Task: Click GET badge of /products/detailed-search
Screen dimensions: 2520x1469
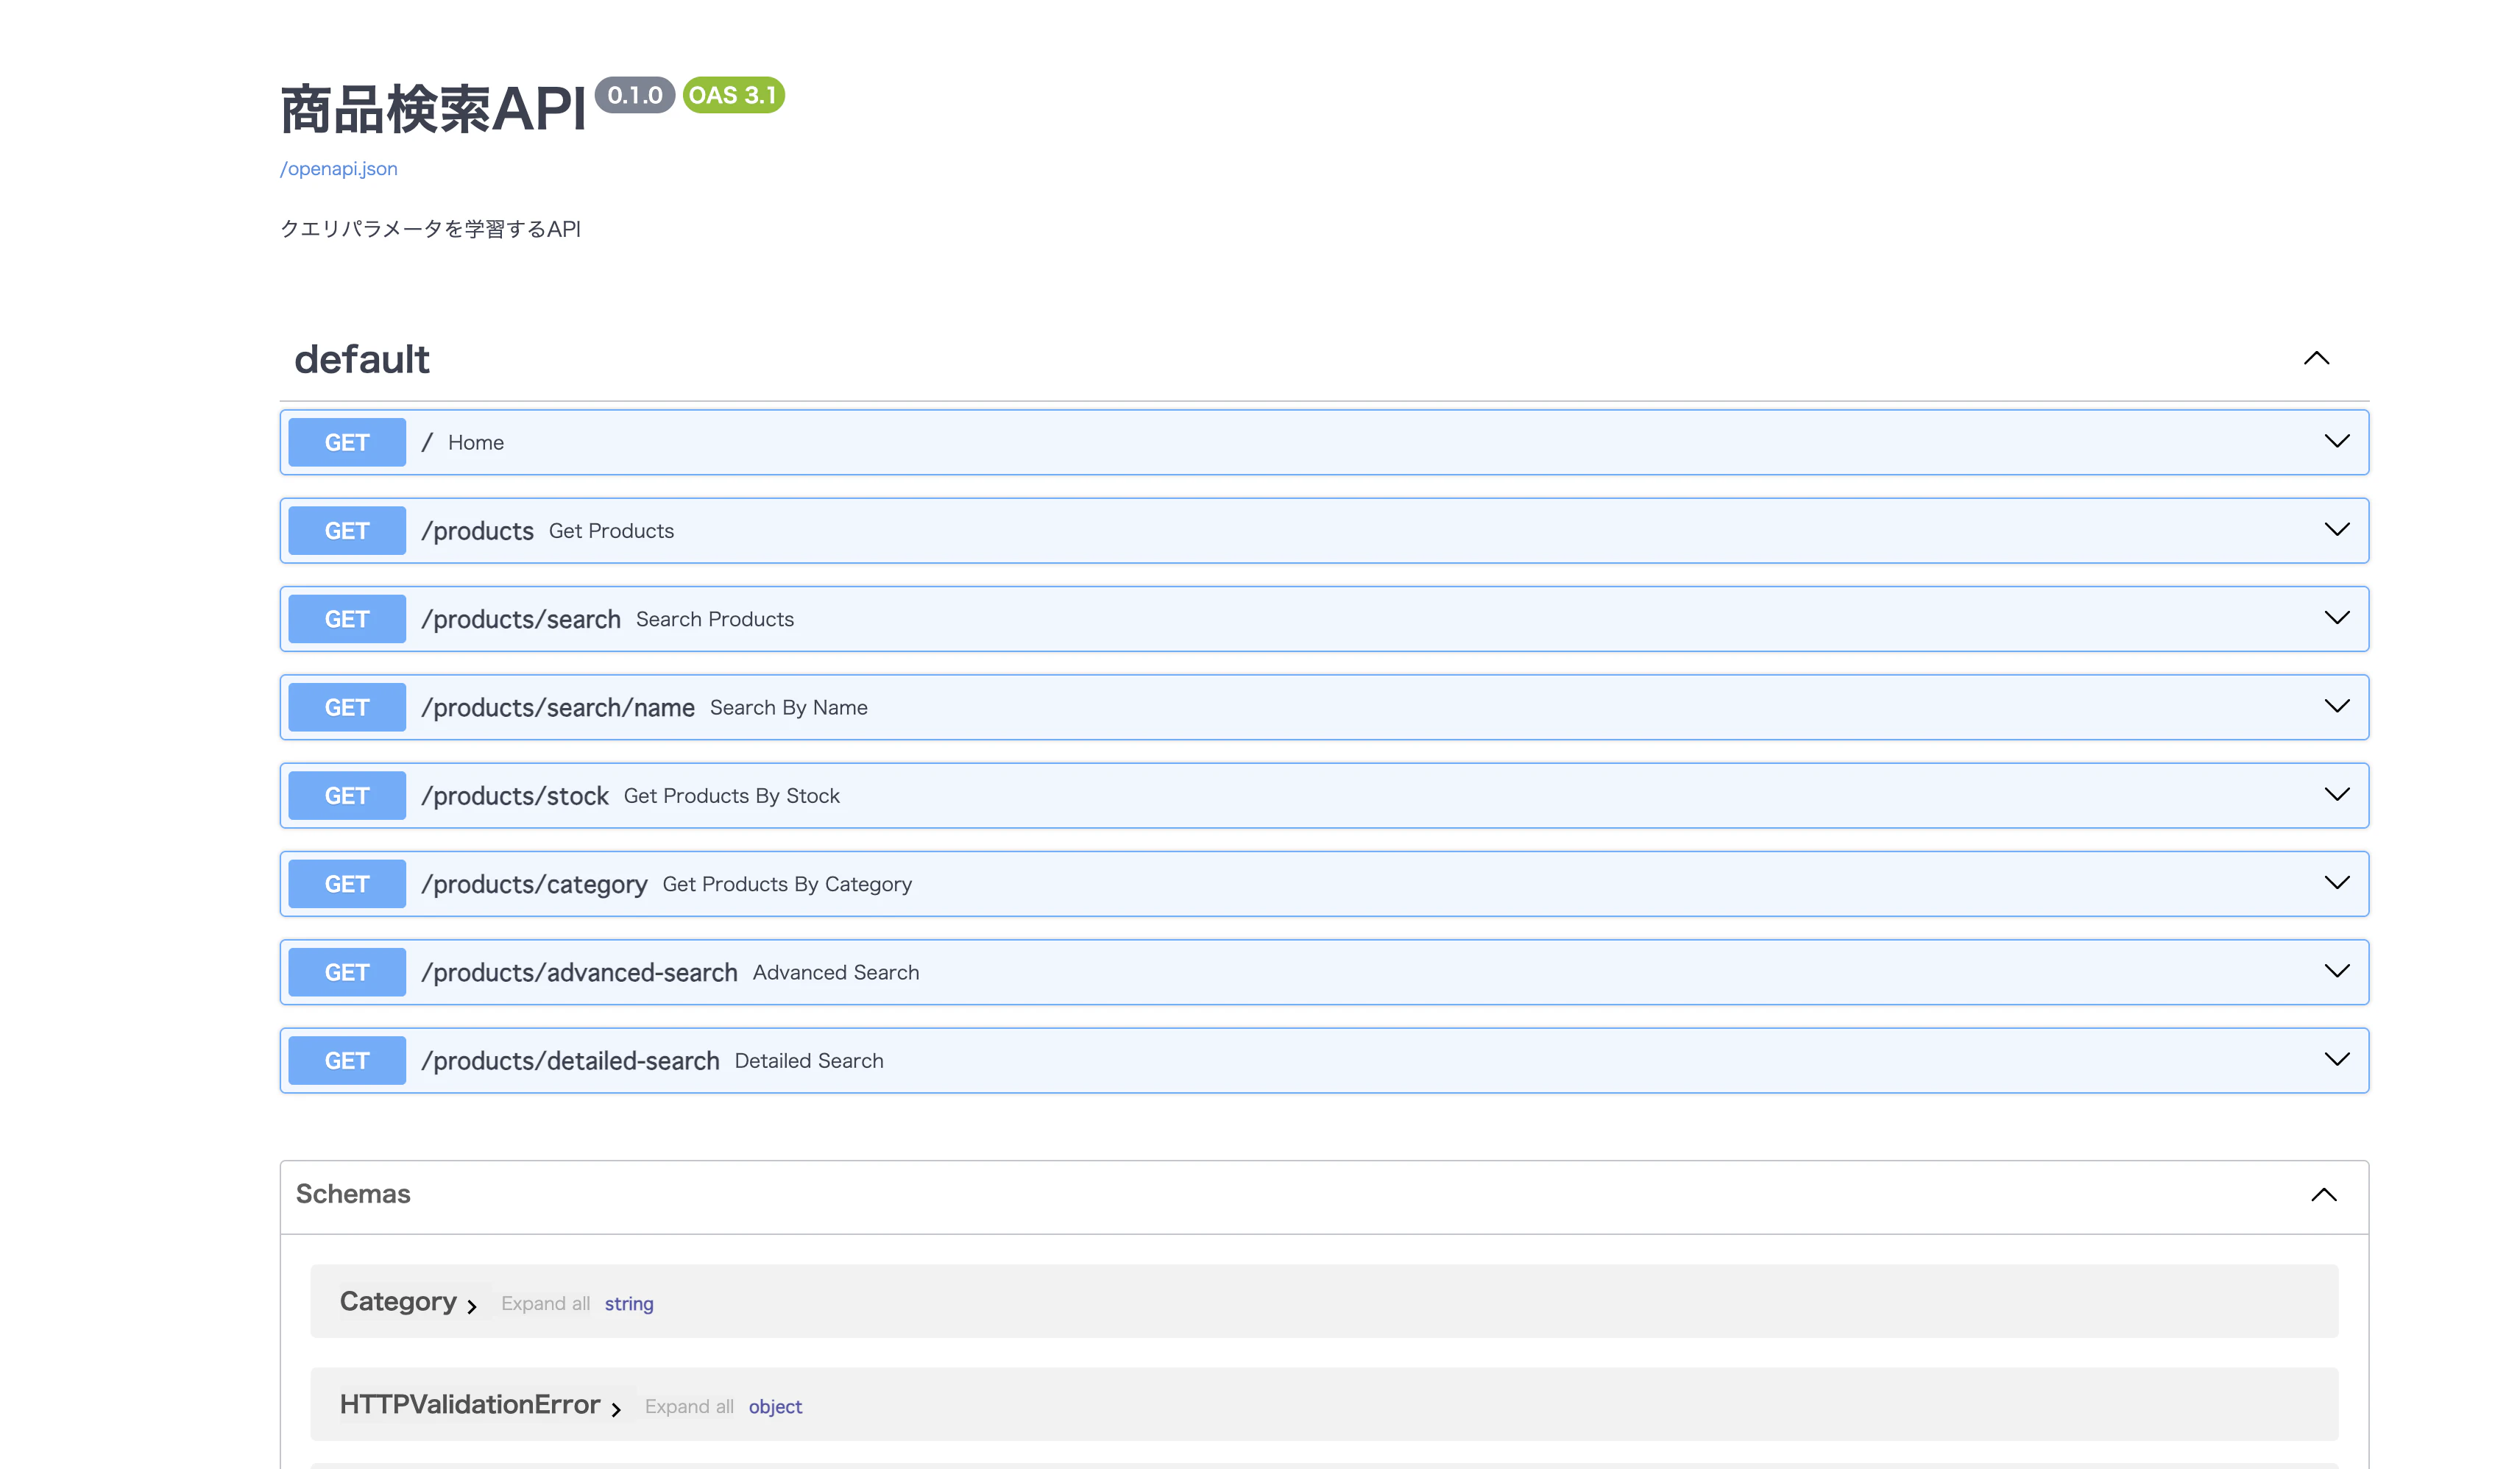Action: click(x=347, y=1061)
